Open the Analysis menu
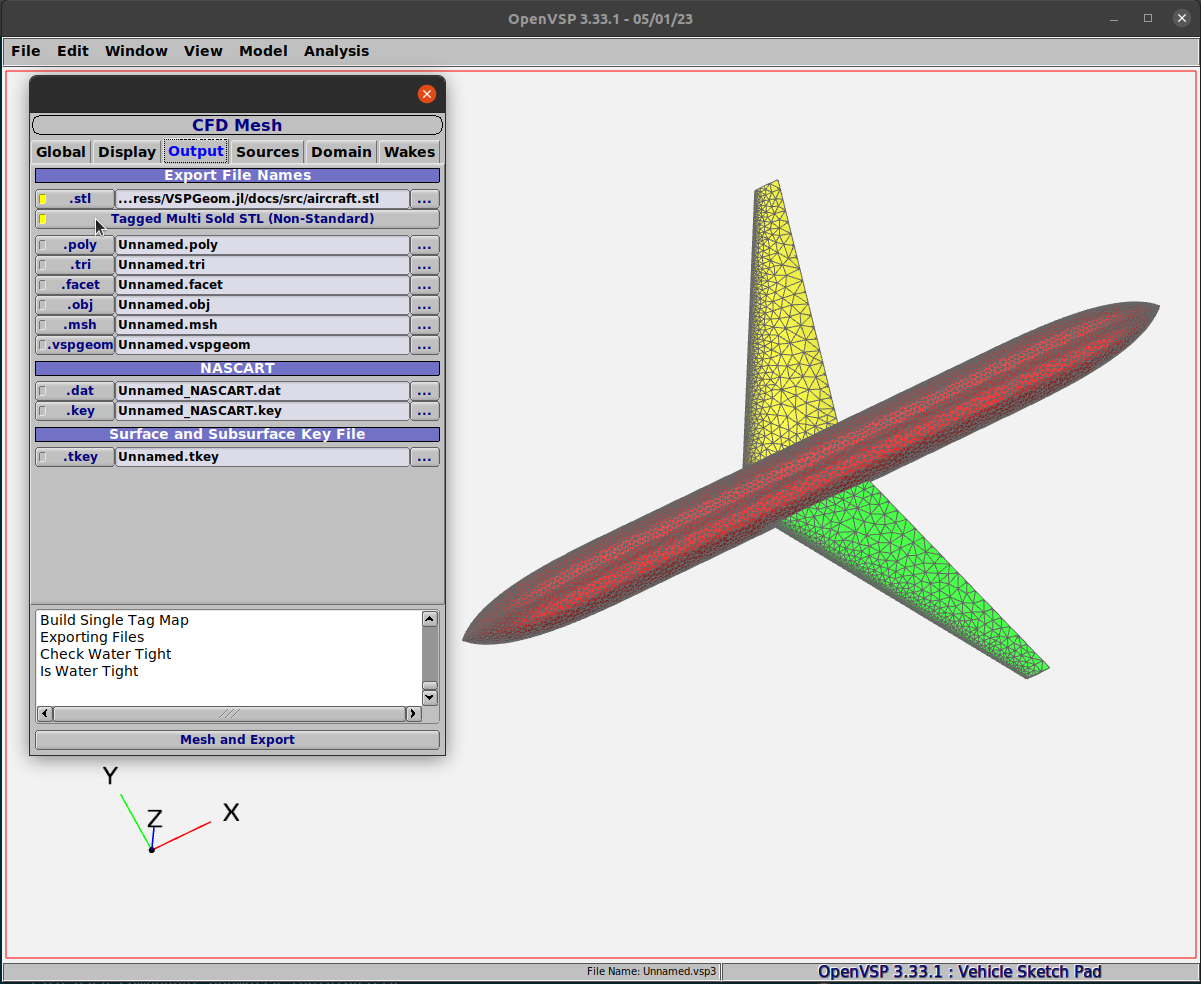Viewport: 1201px width, 984px height. click(336, 51)
